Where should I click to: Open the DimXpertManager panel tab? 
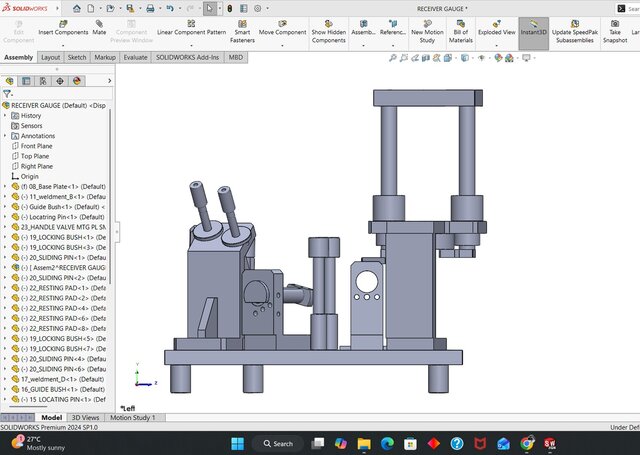[60, 81]
